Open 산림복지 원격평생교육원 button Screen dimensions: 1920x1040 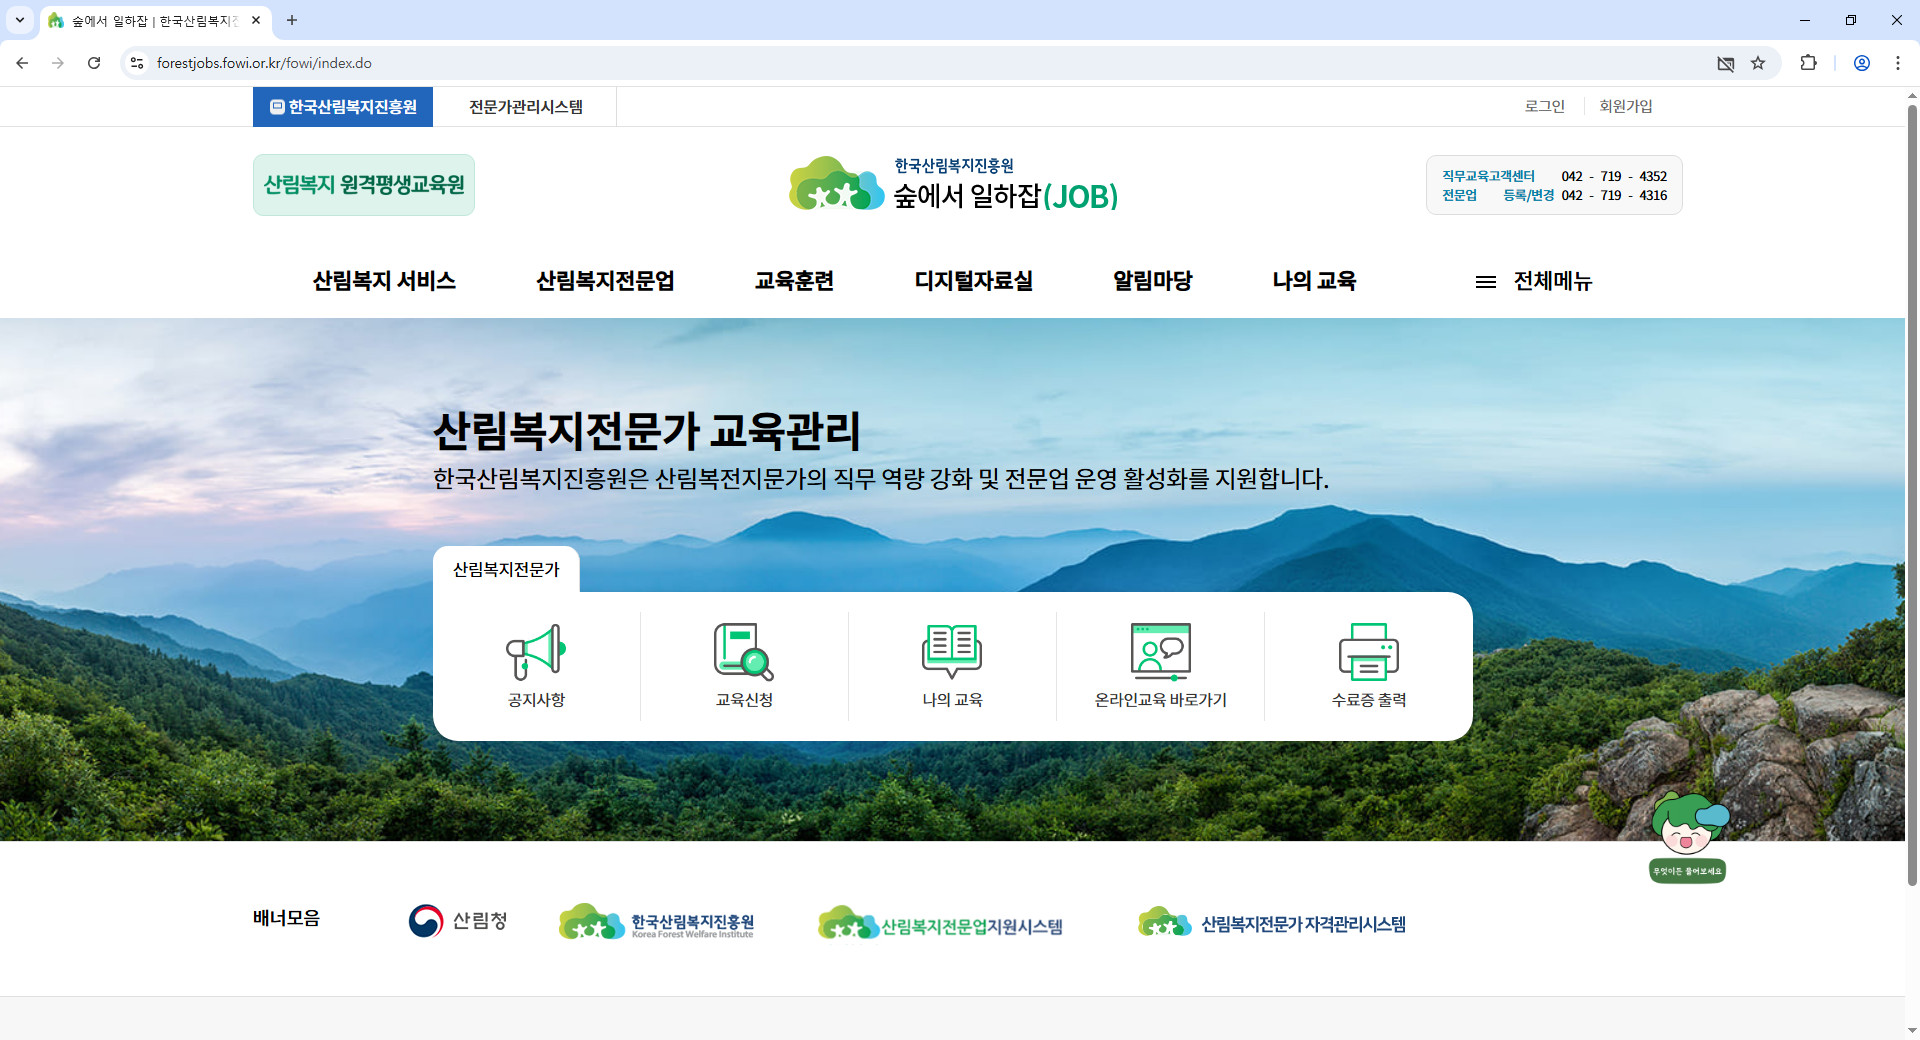(x=363, y=184)
